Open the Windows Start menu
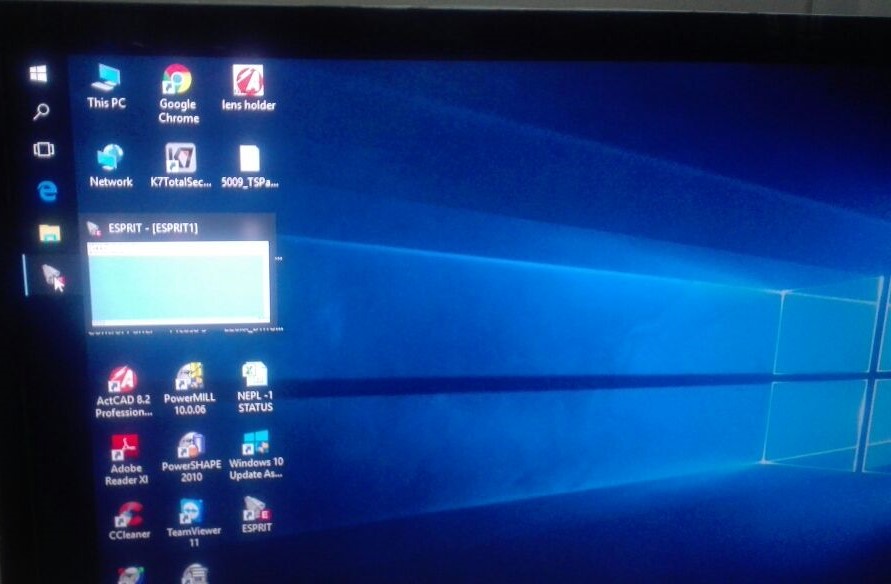Viewport: 891px width, 584px height. [39, 74]
